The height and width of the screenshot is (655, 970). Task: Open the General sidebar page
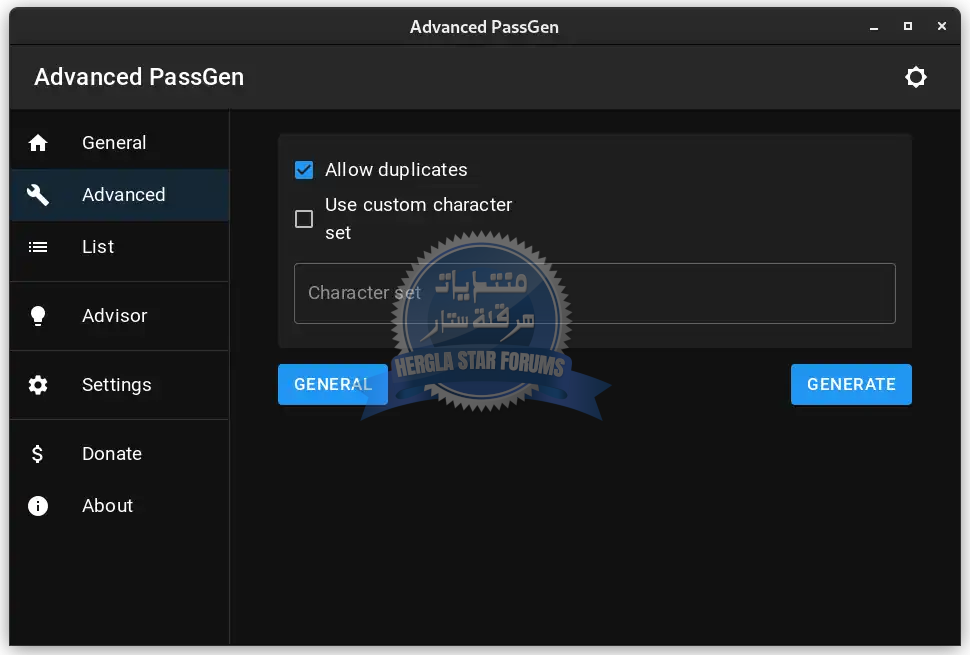point(114,143)
